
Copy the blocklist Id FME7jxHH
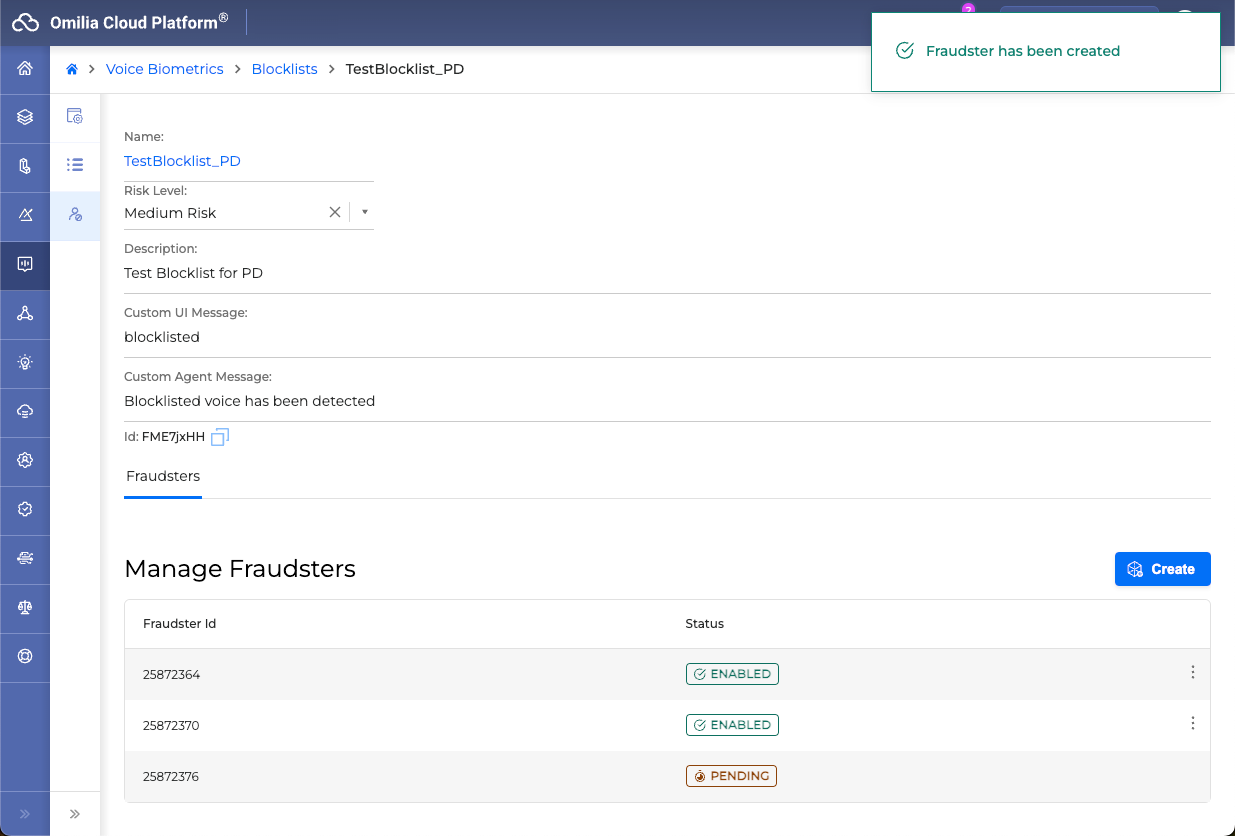(220, 437)
